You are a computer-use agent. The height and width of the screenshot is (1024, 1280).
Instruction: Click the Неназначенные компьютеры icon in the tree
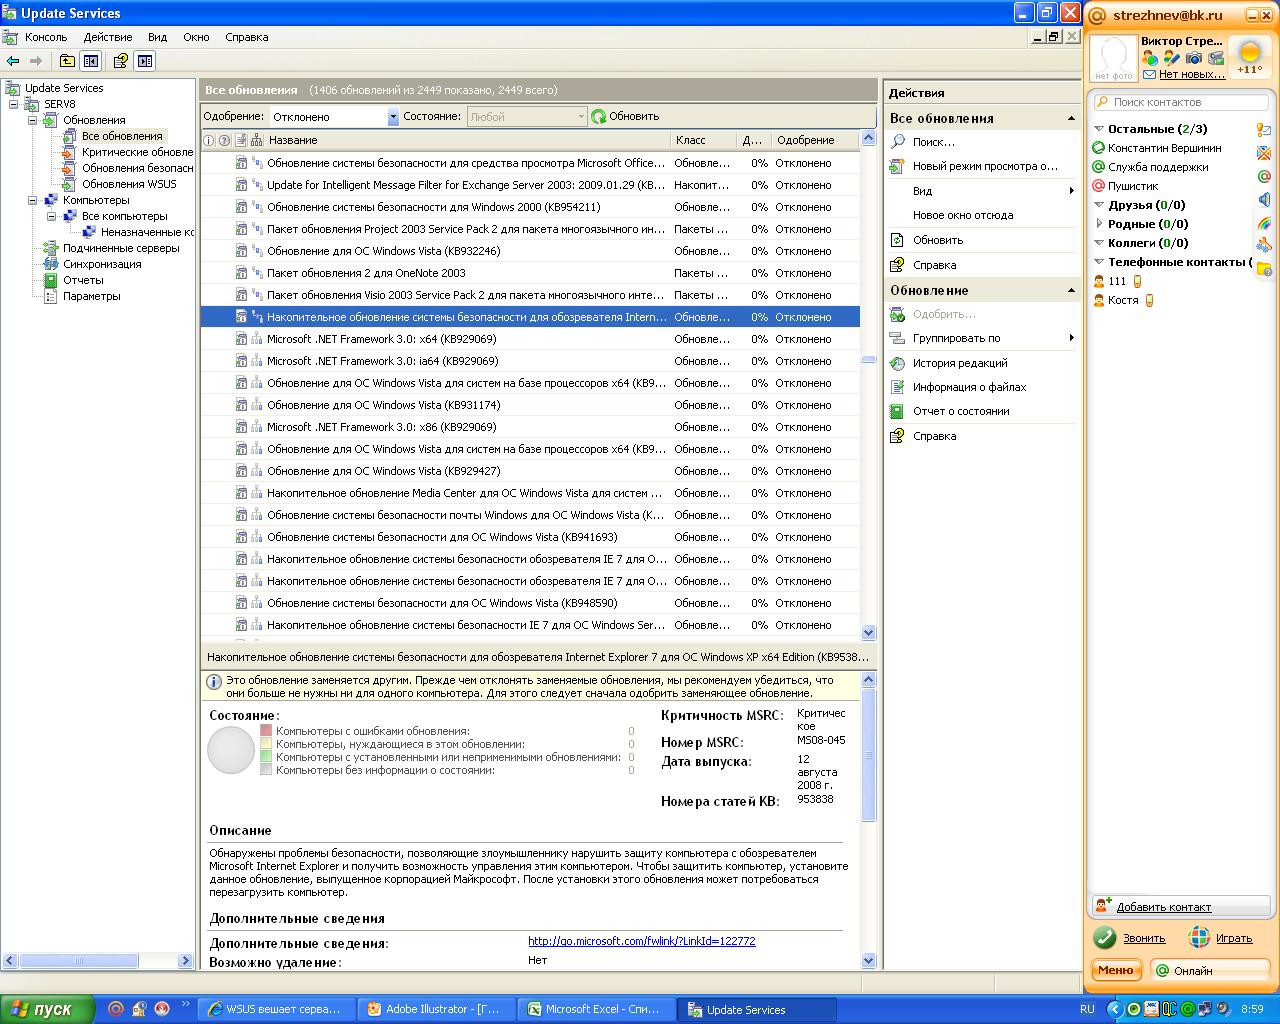point(89,232)
